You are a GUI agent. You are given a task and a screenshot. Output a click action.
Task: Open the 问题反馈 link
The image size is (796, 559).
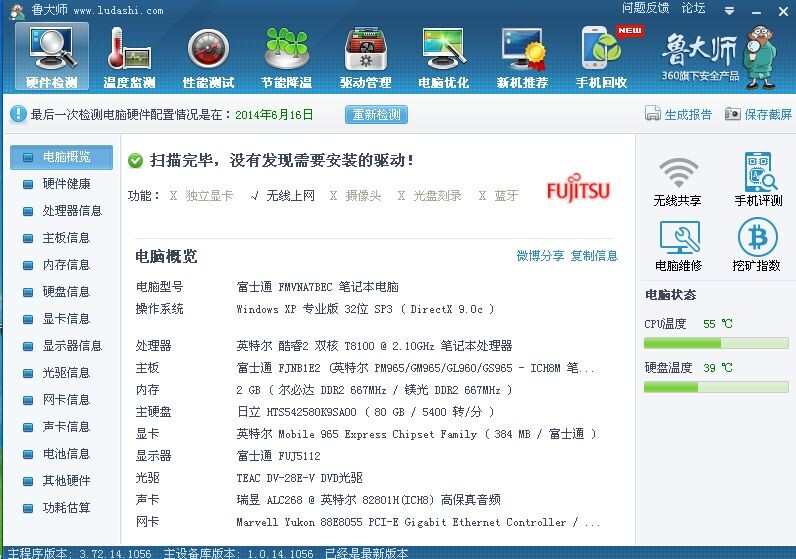coord(645,8)
